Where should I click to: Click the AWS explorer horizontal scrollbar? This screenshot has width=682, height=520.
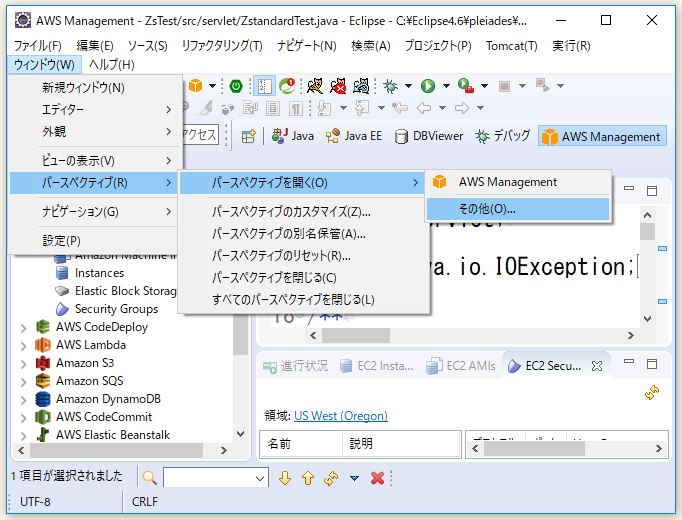point(116,450)
